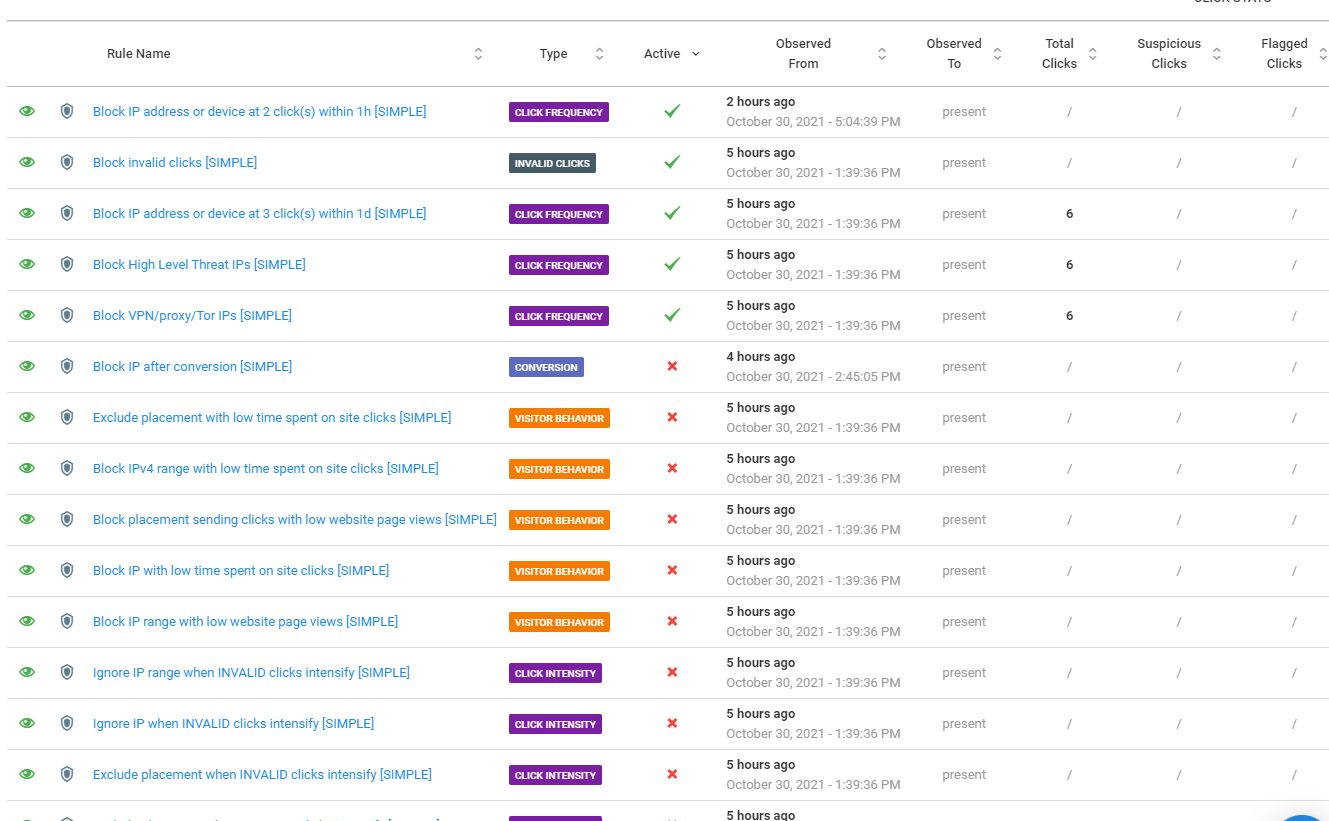This screenshot has height=821, width=1329.
Task: Click Rule Name column header
Action: pyautogui.click(x=139, y=54)
